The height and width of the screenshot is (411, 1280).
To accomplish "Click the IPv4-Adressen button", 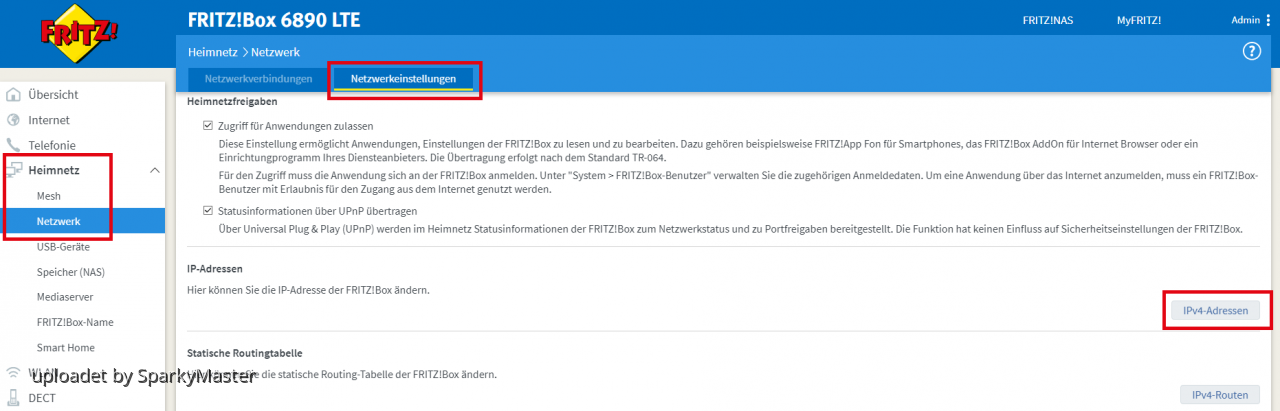I will (x=1215, y=311).
